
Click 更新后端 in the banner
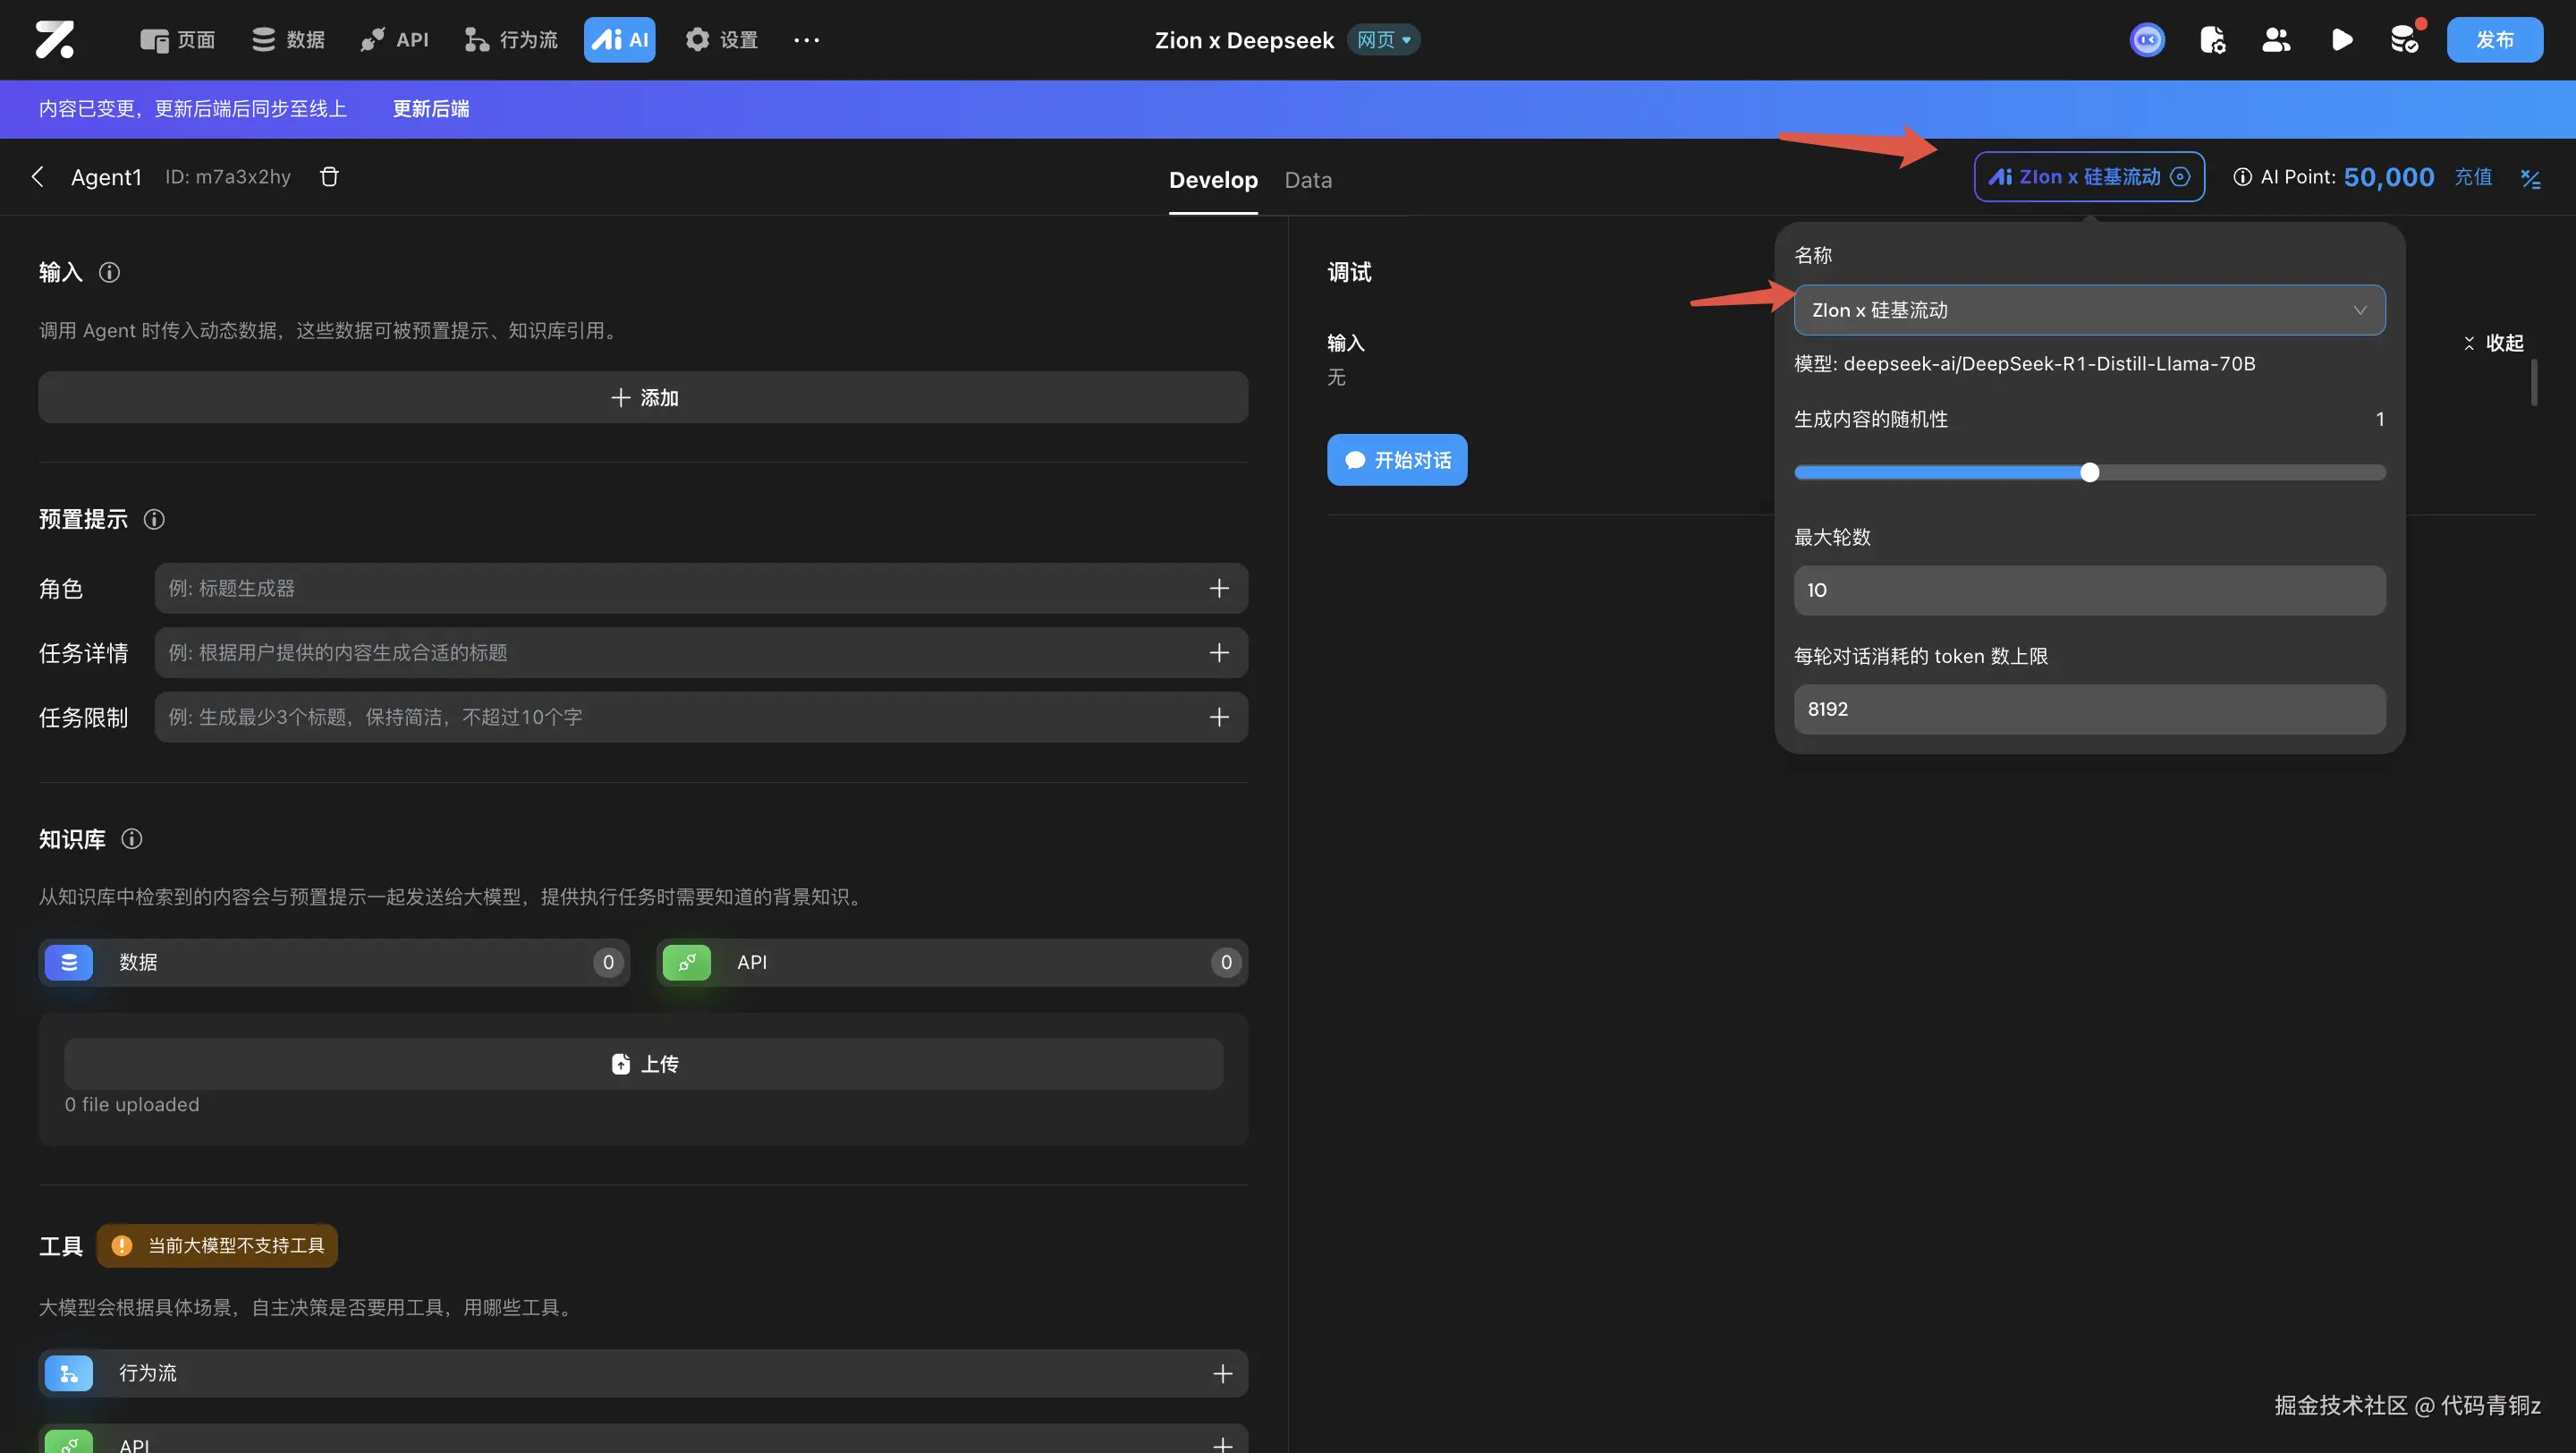[x=431, y=109]
